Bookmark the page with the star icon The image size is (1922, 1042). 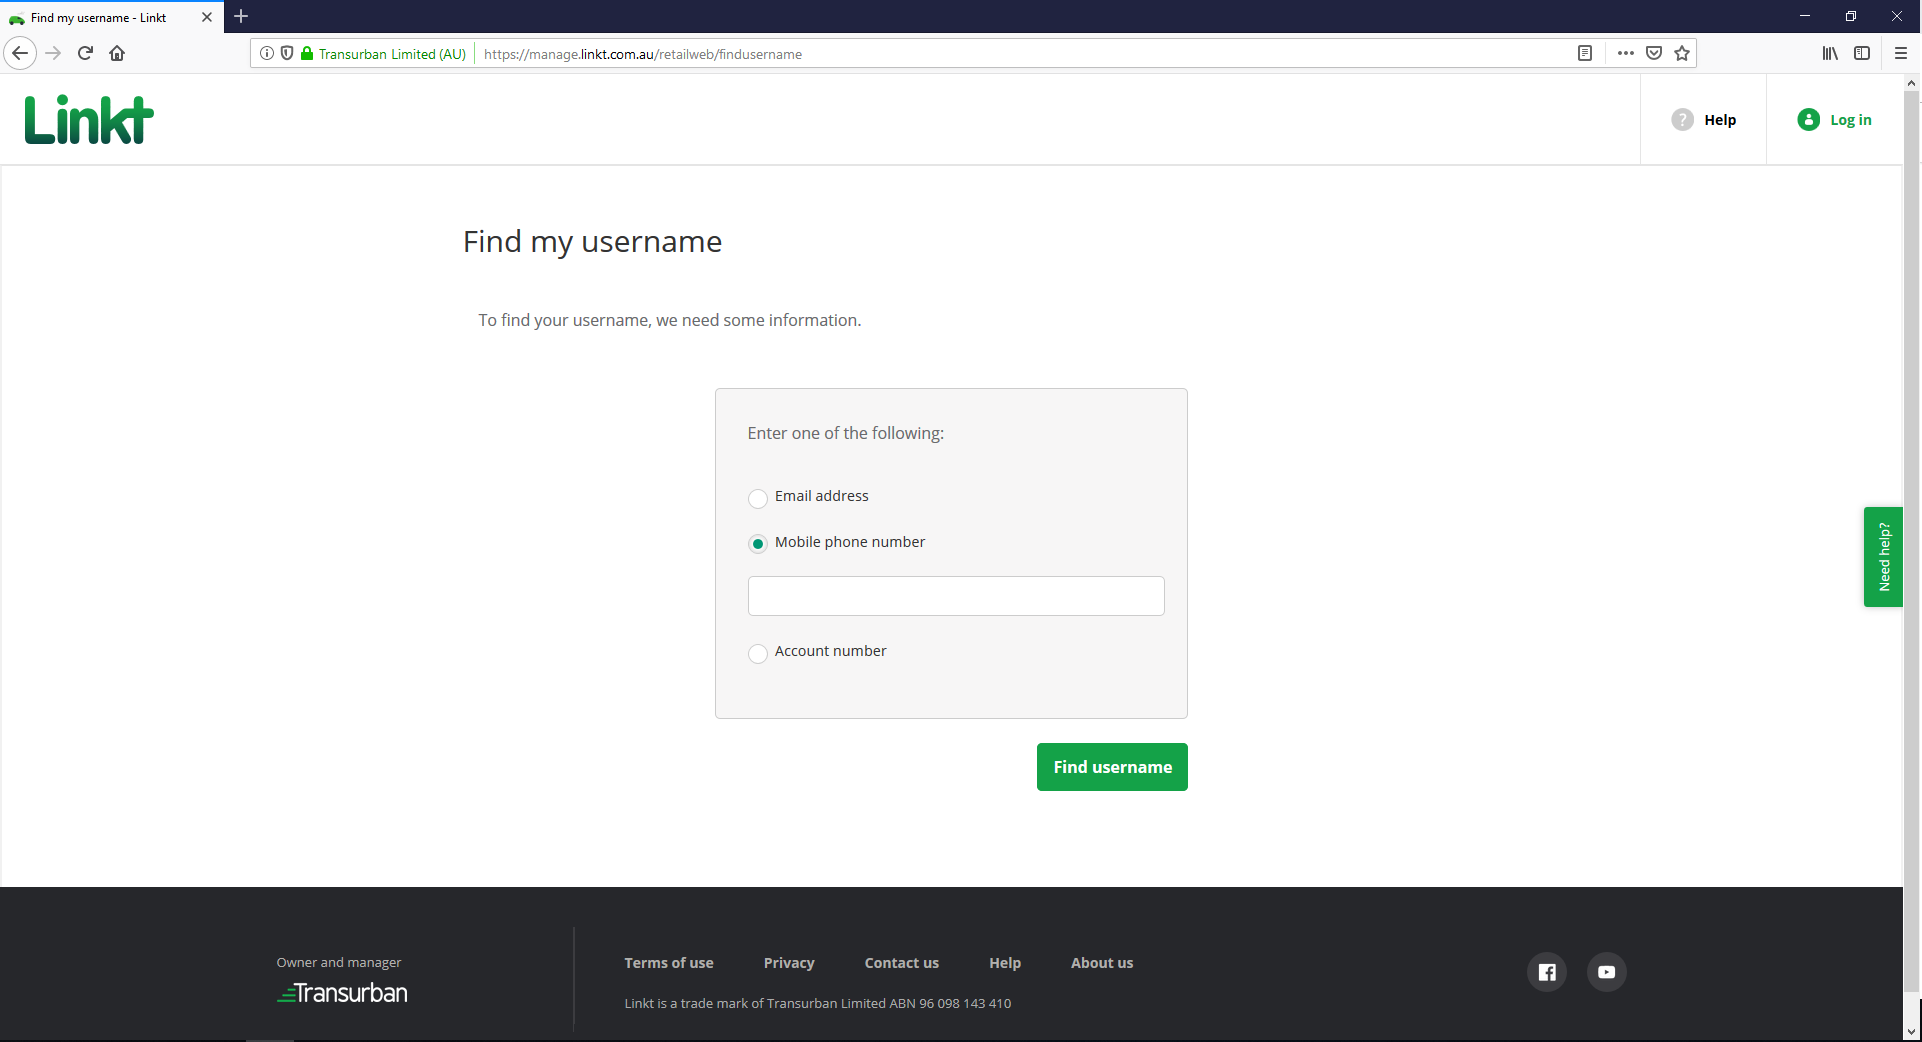1682,53
